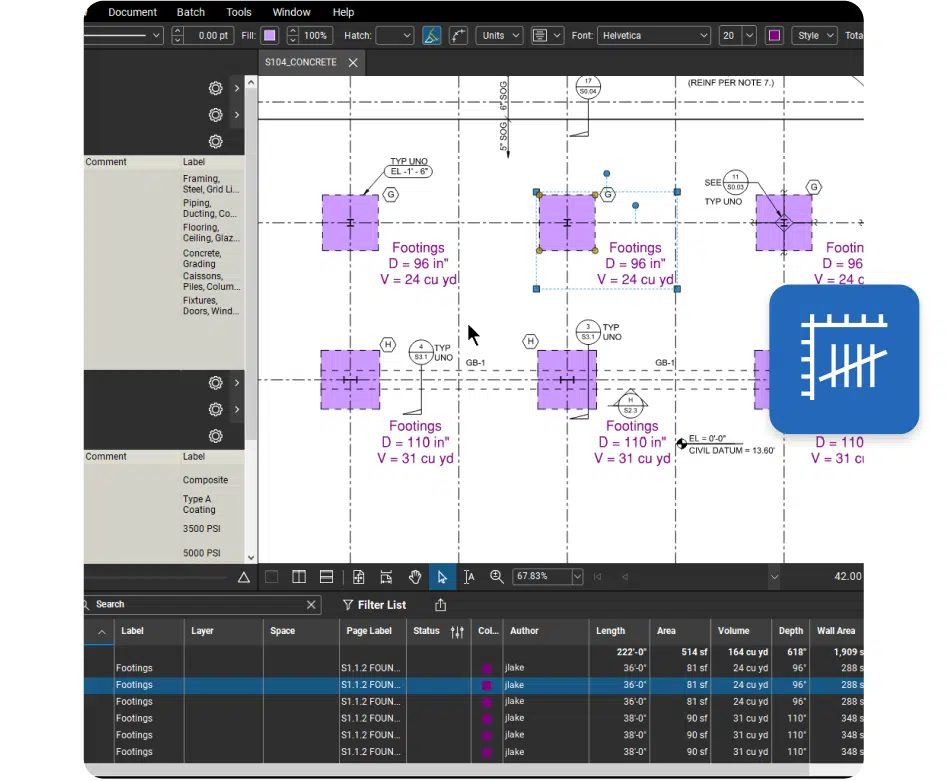Click the Filter List button
947x781 pixels.
tap(374, 605)
